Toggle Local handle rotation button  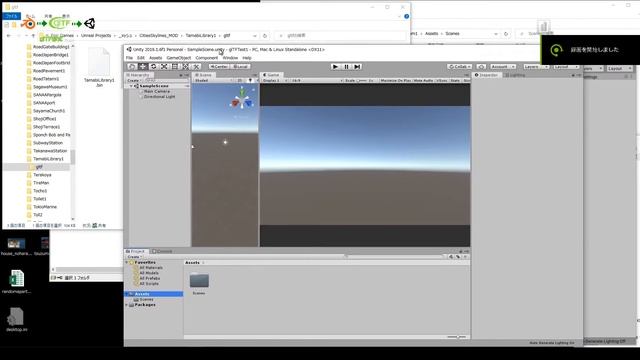pyautogui.click(x=240, y=67)
